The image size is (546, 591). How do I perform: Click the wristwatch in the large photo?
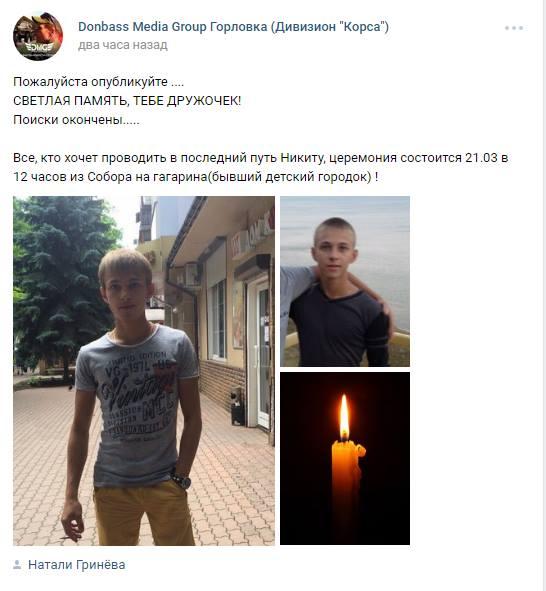[x=182, y=480]
